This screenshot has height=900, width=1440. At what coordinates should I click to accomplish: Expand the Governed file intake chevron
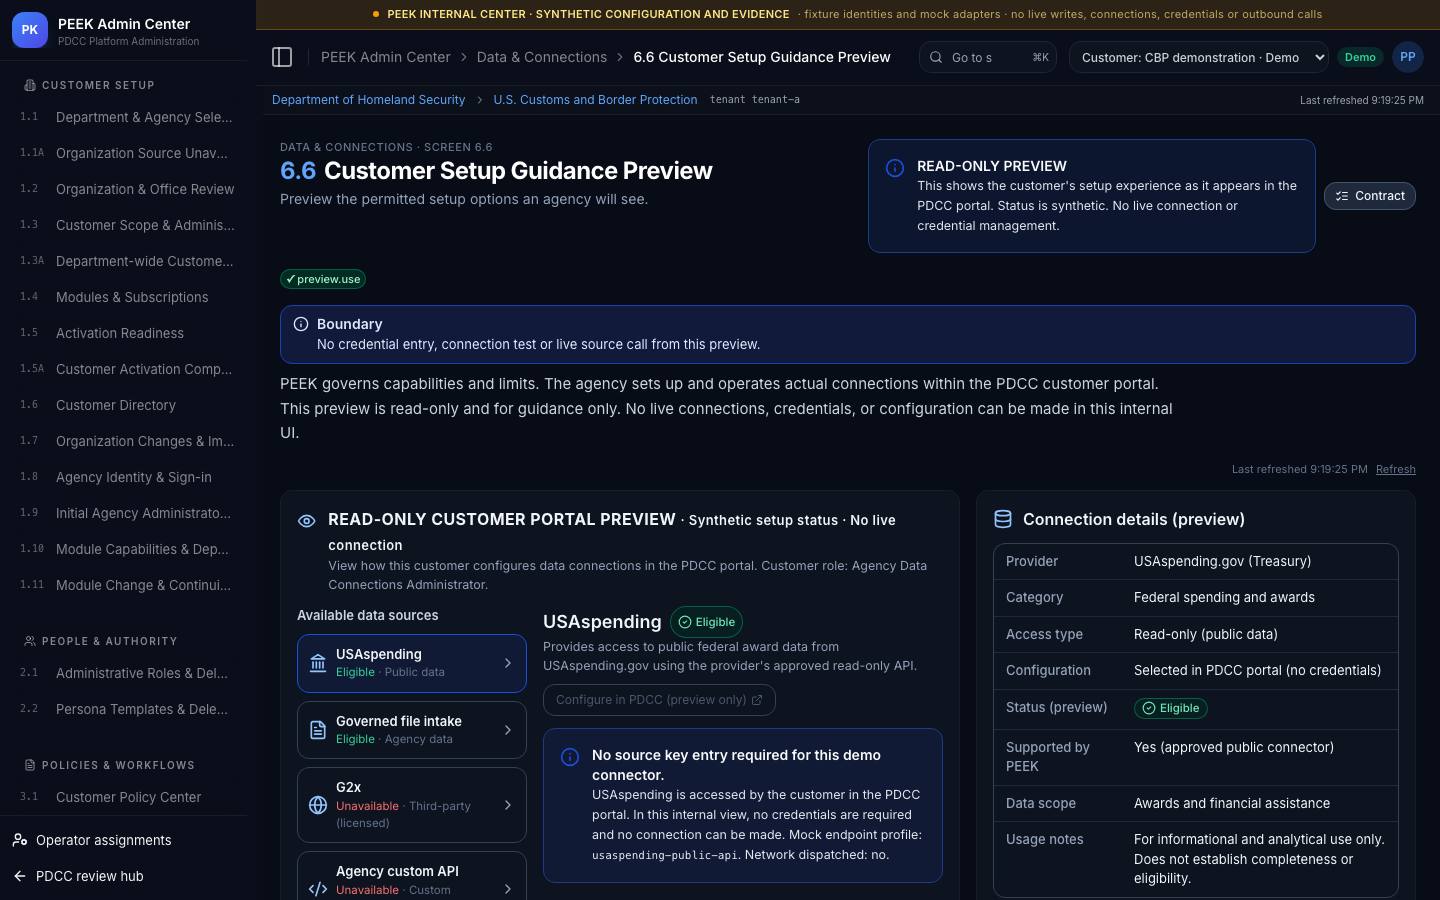point(508,730)
